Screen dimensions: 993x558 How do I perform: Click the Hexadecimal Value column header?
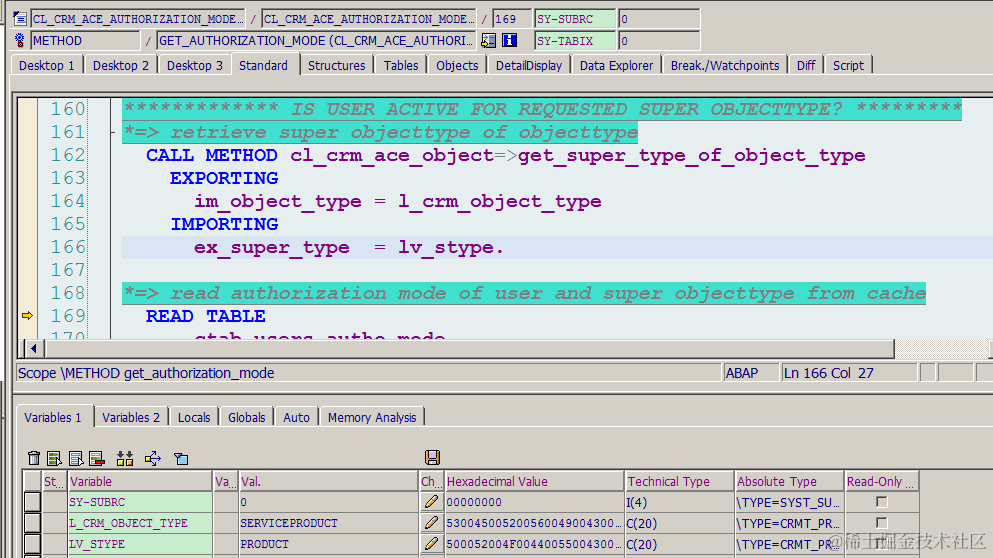tap(534, 481)
